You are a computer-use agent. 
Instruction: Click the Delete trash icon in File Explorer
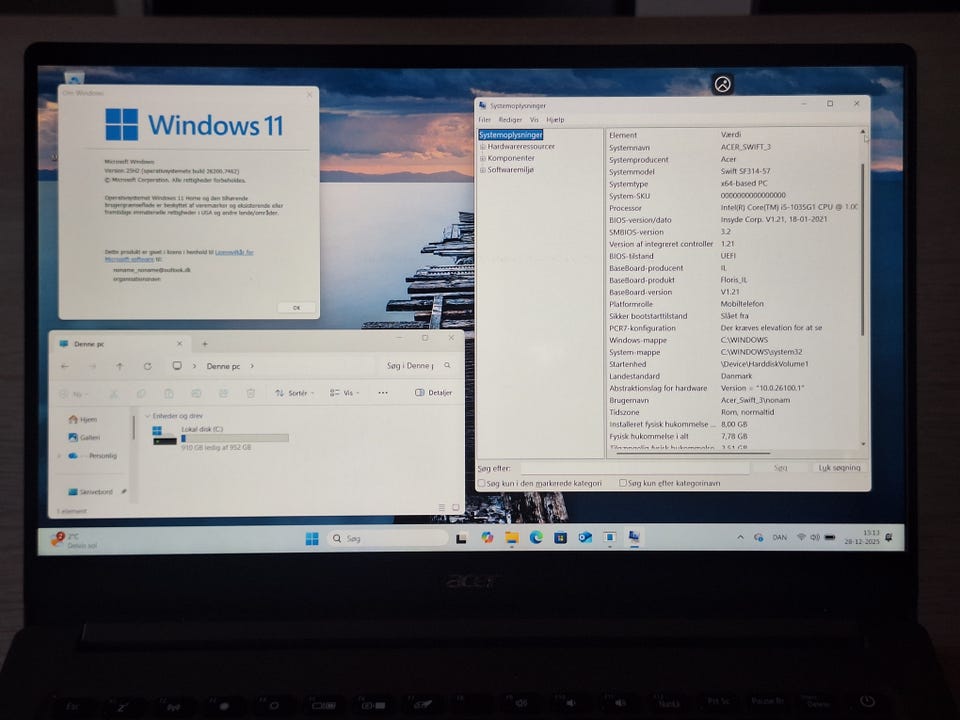(x=250, y=393)
